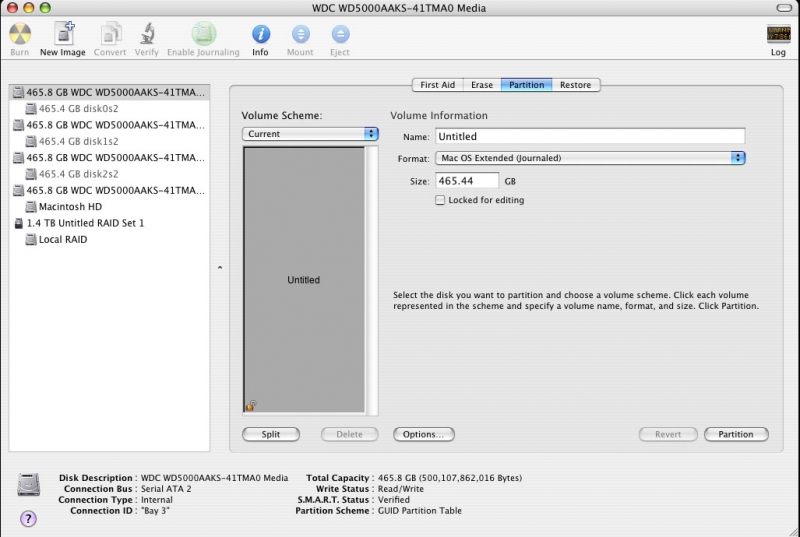800x537 pixels.
Task: Click the Split button
Action: [271, 435]
